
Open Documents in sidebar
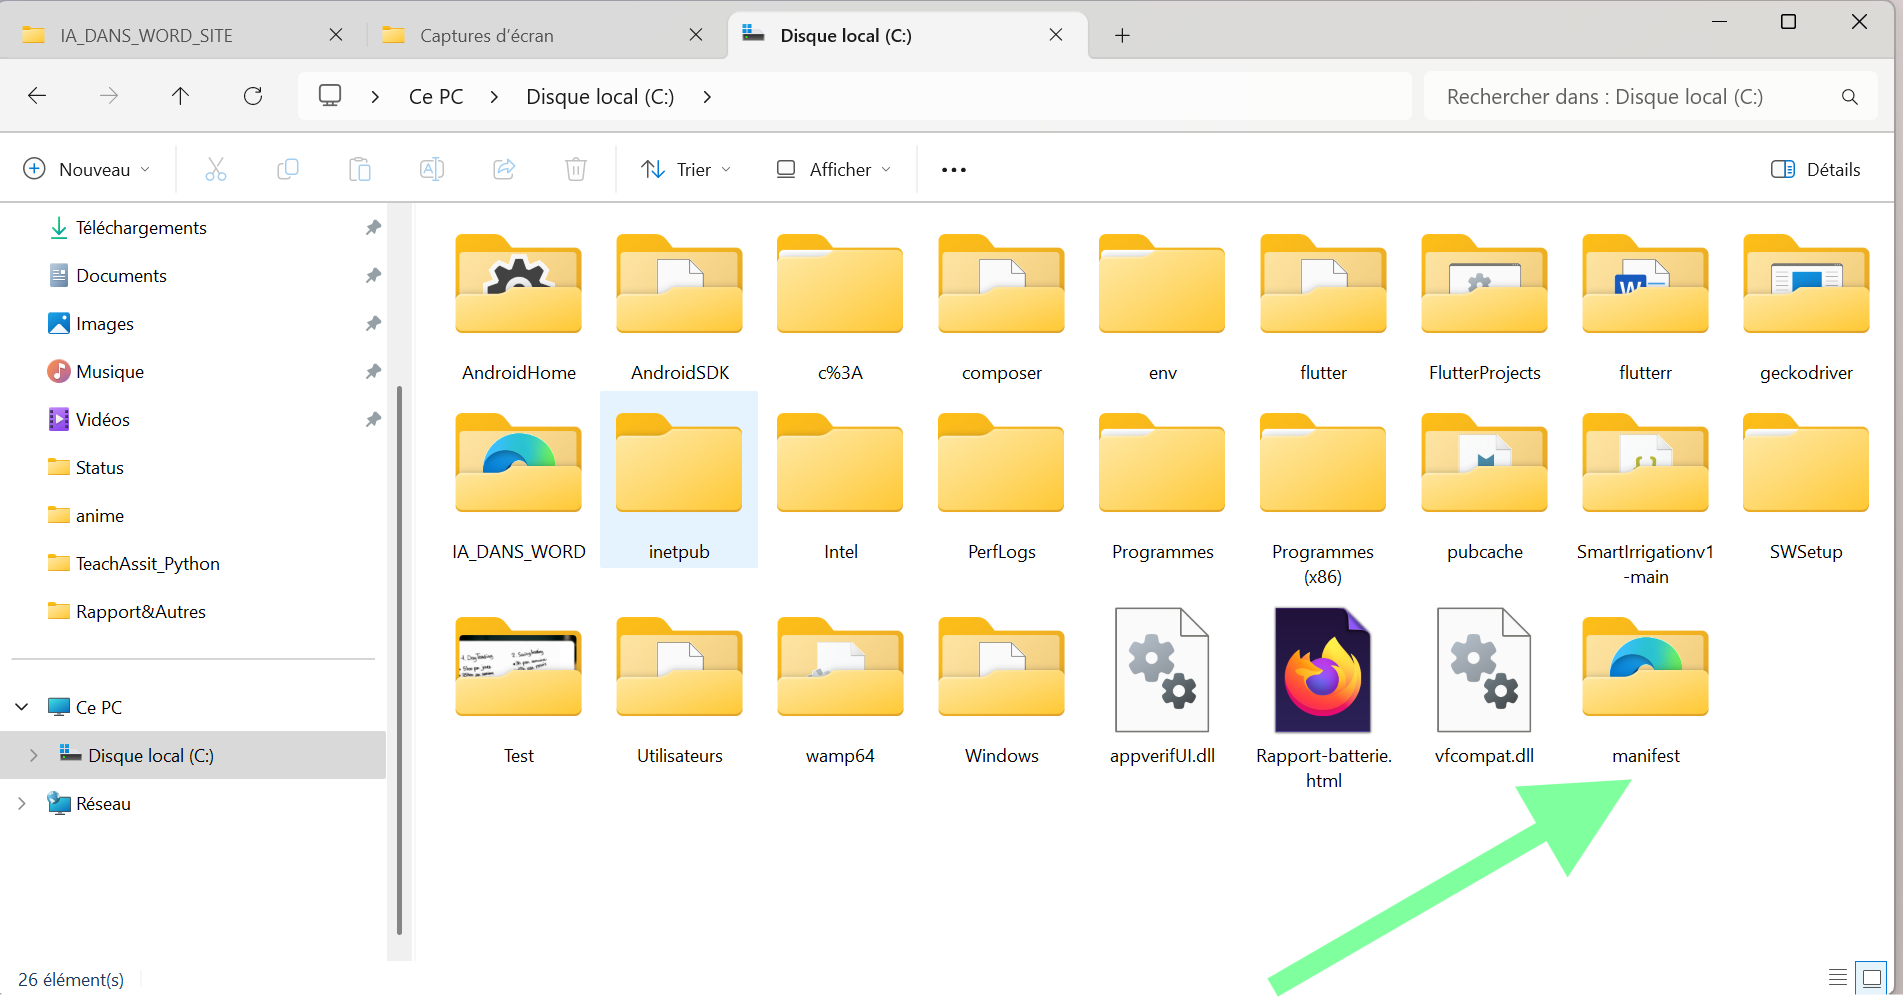pos(121,276)
